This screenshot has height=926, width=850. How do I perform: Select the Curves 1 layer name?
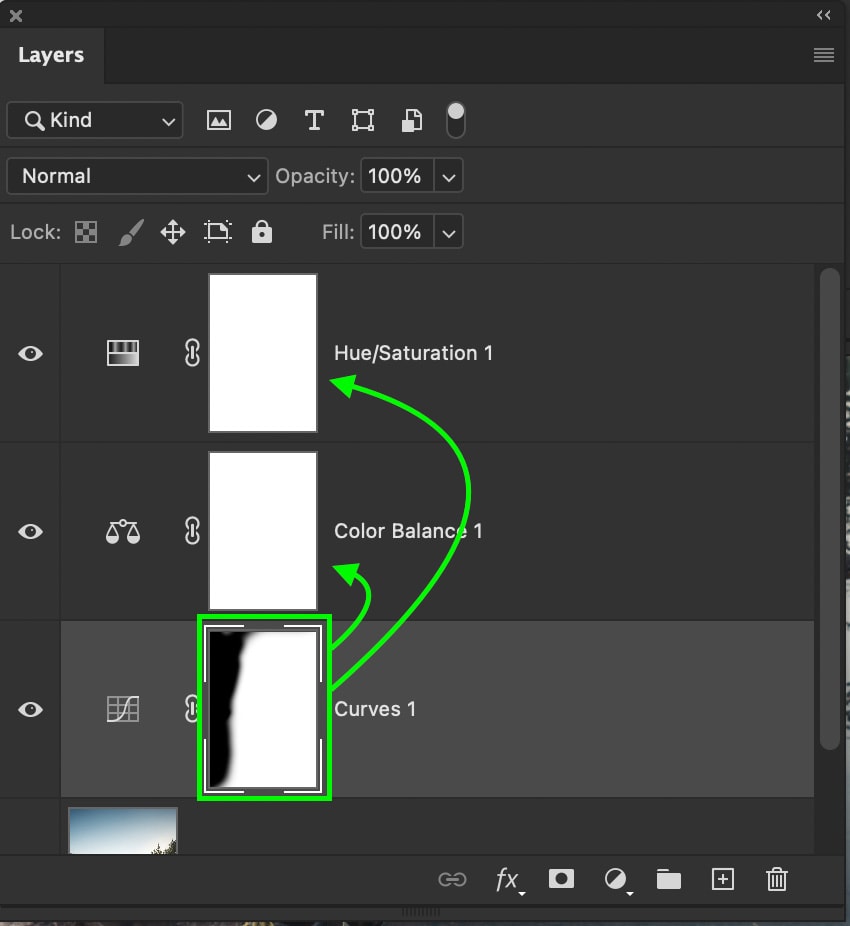pyautogui.click(x=374, y=709)
